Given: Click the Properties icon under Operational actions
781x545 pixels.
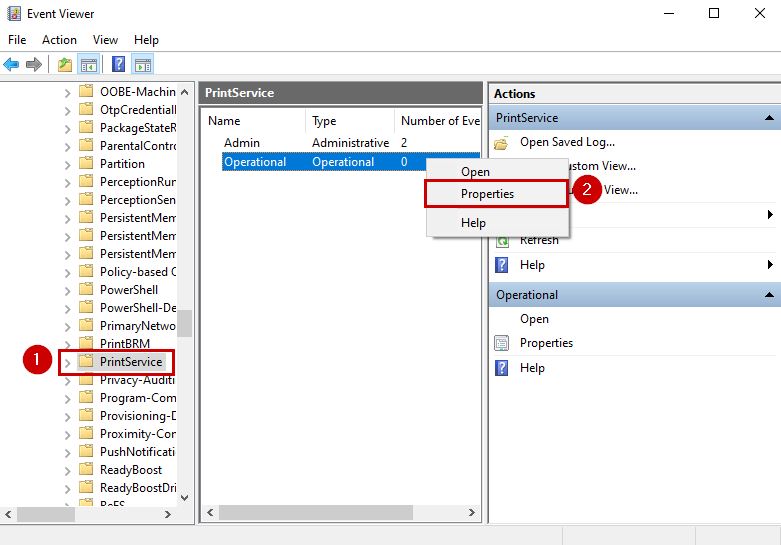Looking at the screenshot, I should click(x=502, y=343).
